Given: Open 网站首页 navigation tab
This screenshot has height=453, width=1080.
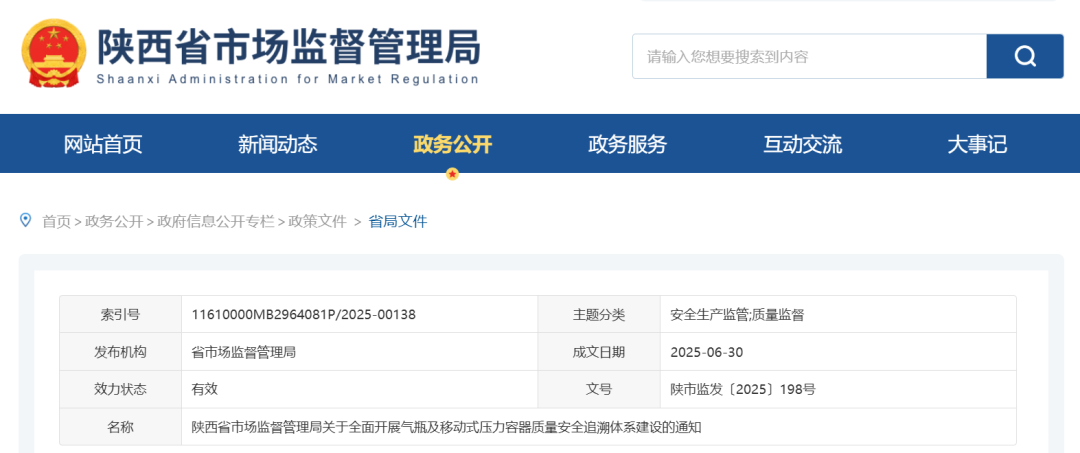Looking at the screenshot, I should (103, 144).
